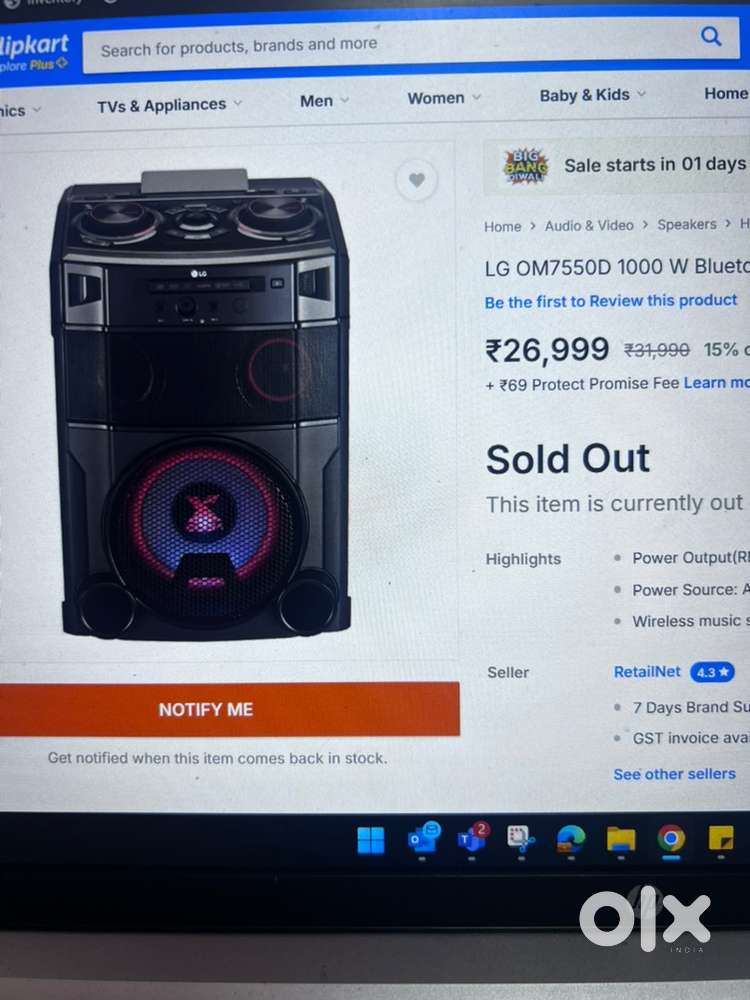Click the LG speaker product image

click(201, 404)
